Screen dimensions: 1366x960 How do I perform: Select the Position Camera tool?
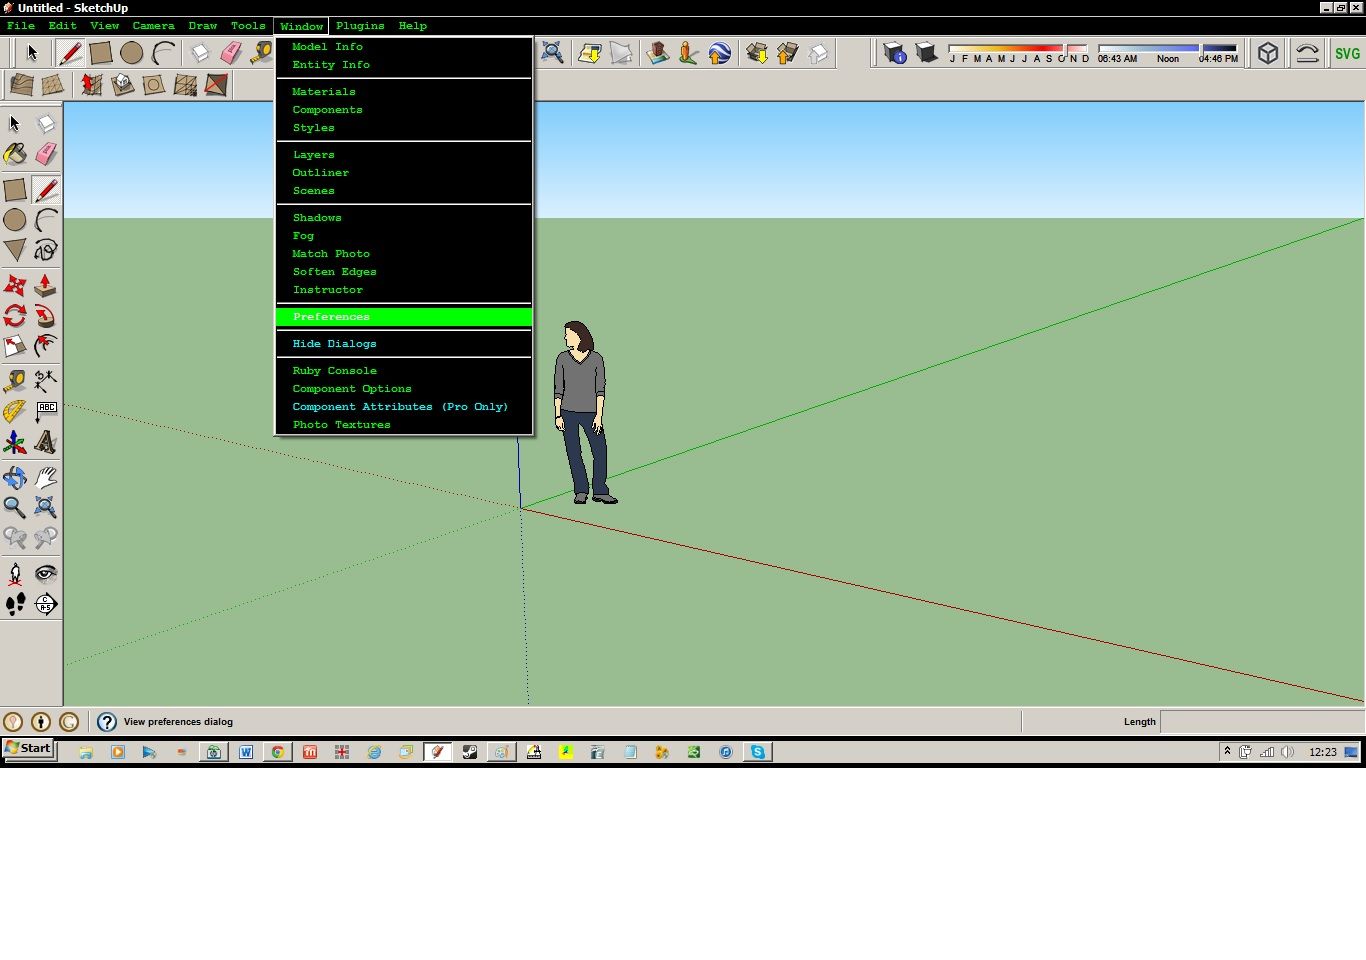(x=15, y=573)
